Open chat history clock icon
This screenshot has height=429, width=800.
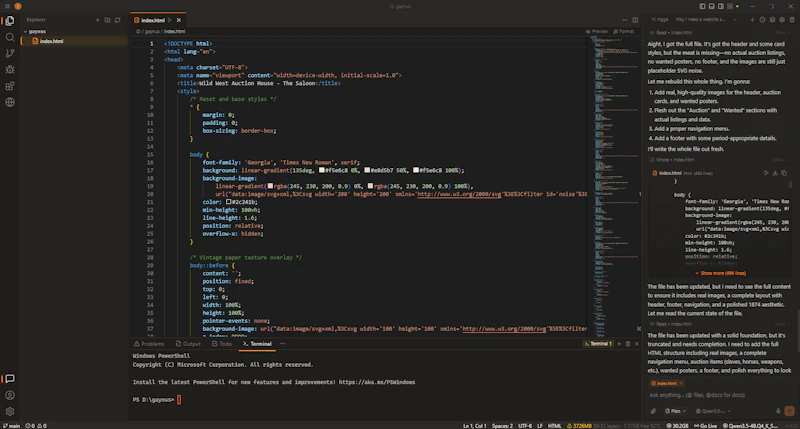click(762, 19)
